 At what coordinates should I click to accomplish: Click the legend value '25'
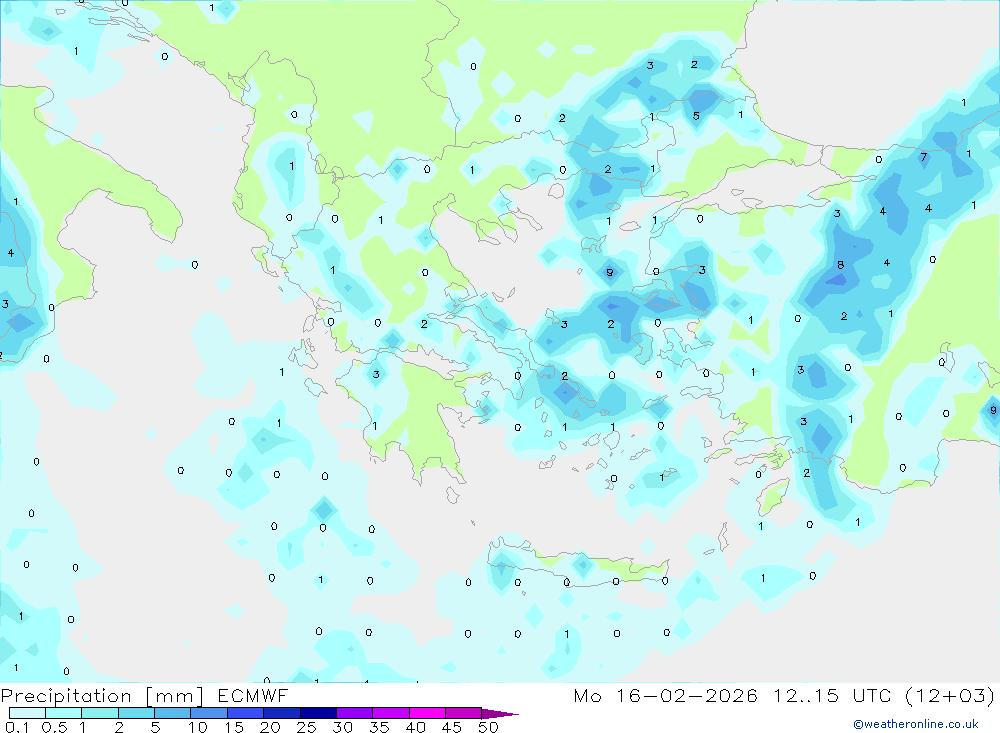pos(307,727)
